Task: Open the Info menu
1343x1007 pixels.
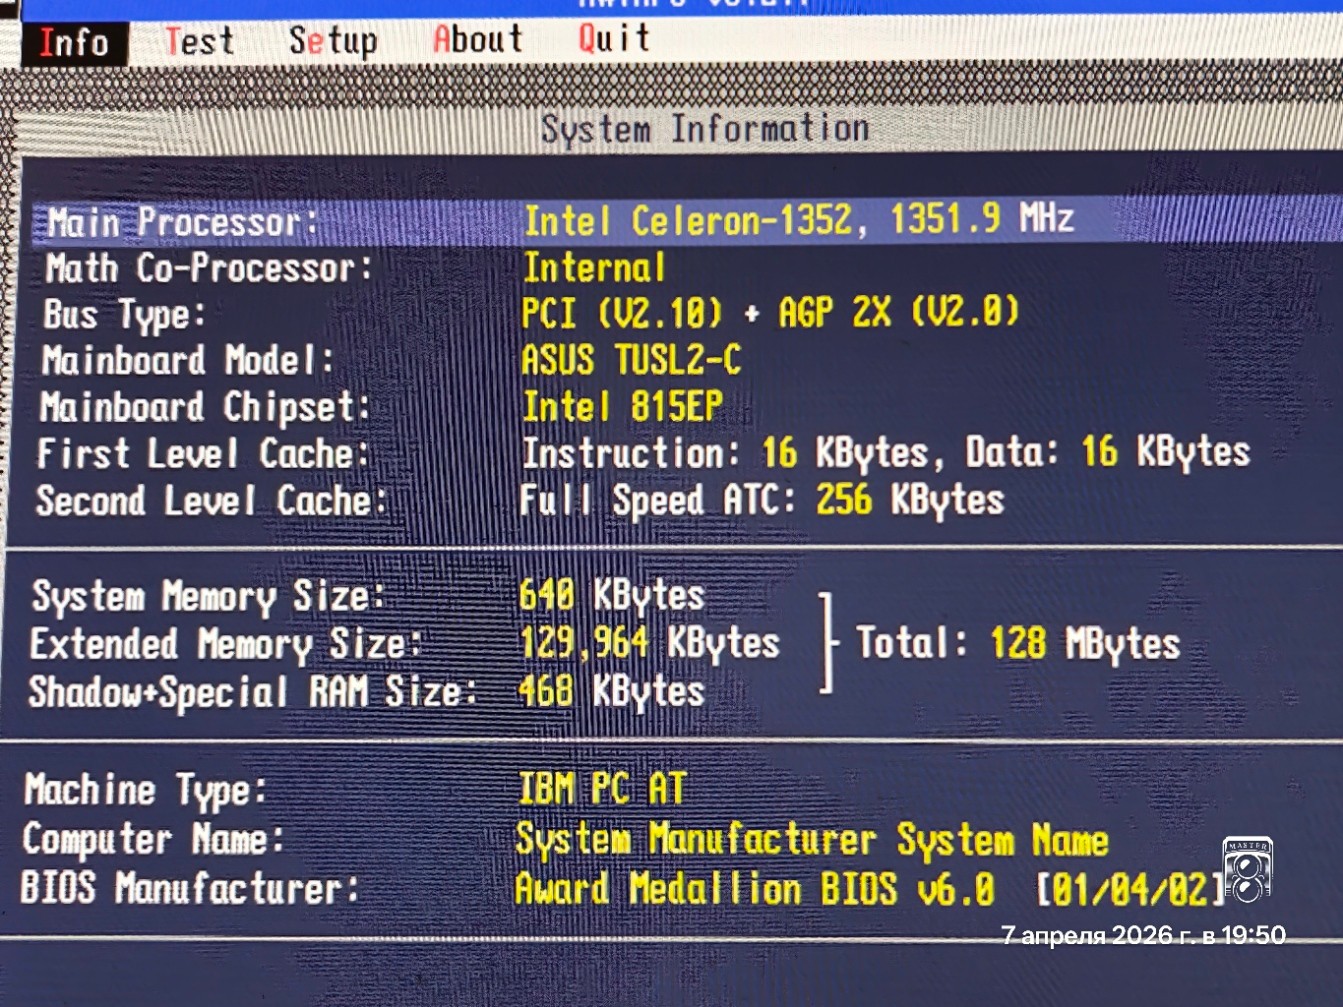Action: point(74,43)
